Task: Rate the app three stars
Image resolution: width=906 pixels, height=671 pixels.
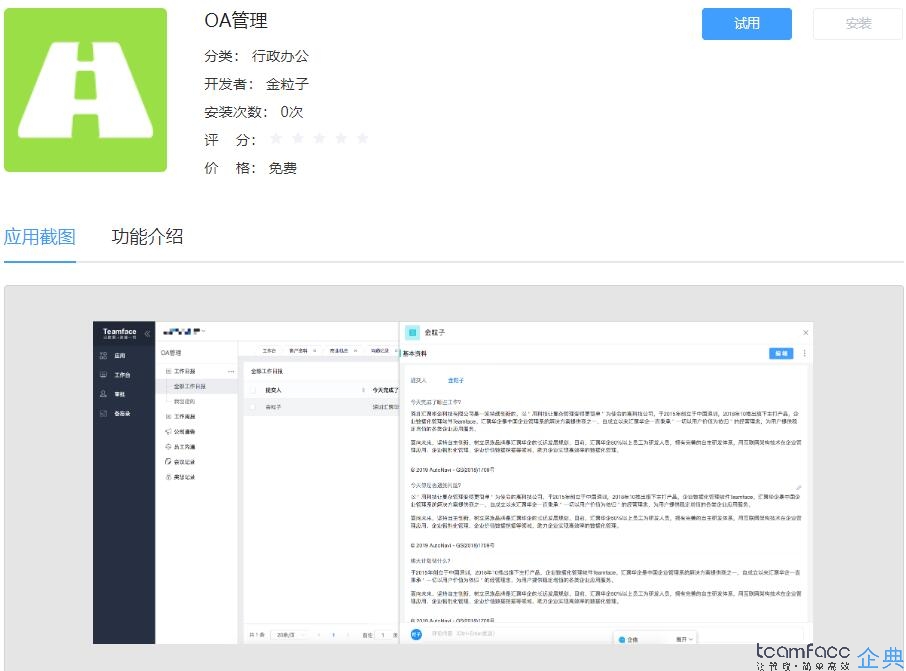Action: click(x=319, y=138)
